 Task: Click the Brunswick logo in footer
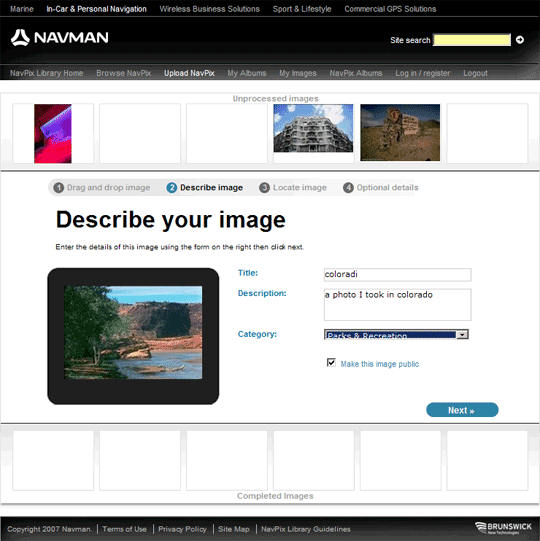pyautogui.click(x=503, y=528)
